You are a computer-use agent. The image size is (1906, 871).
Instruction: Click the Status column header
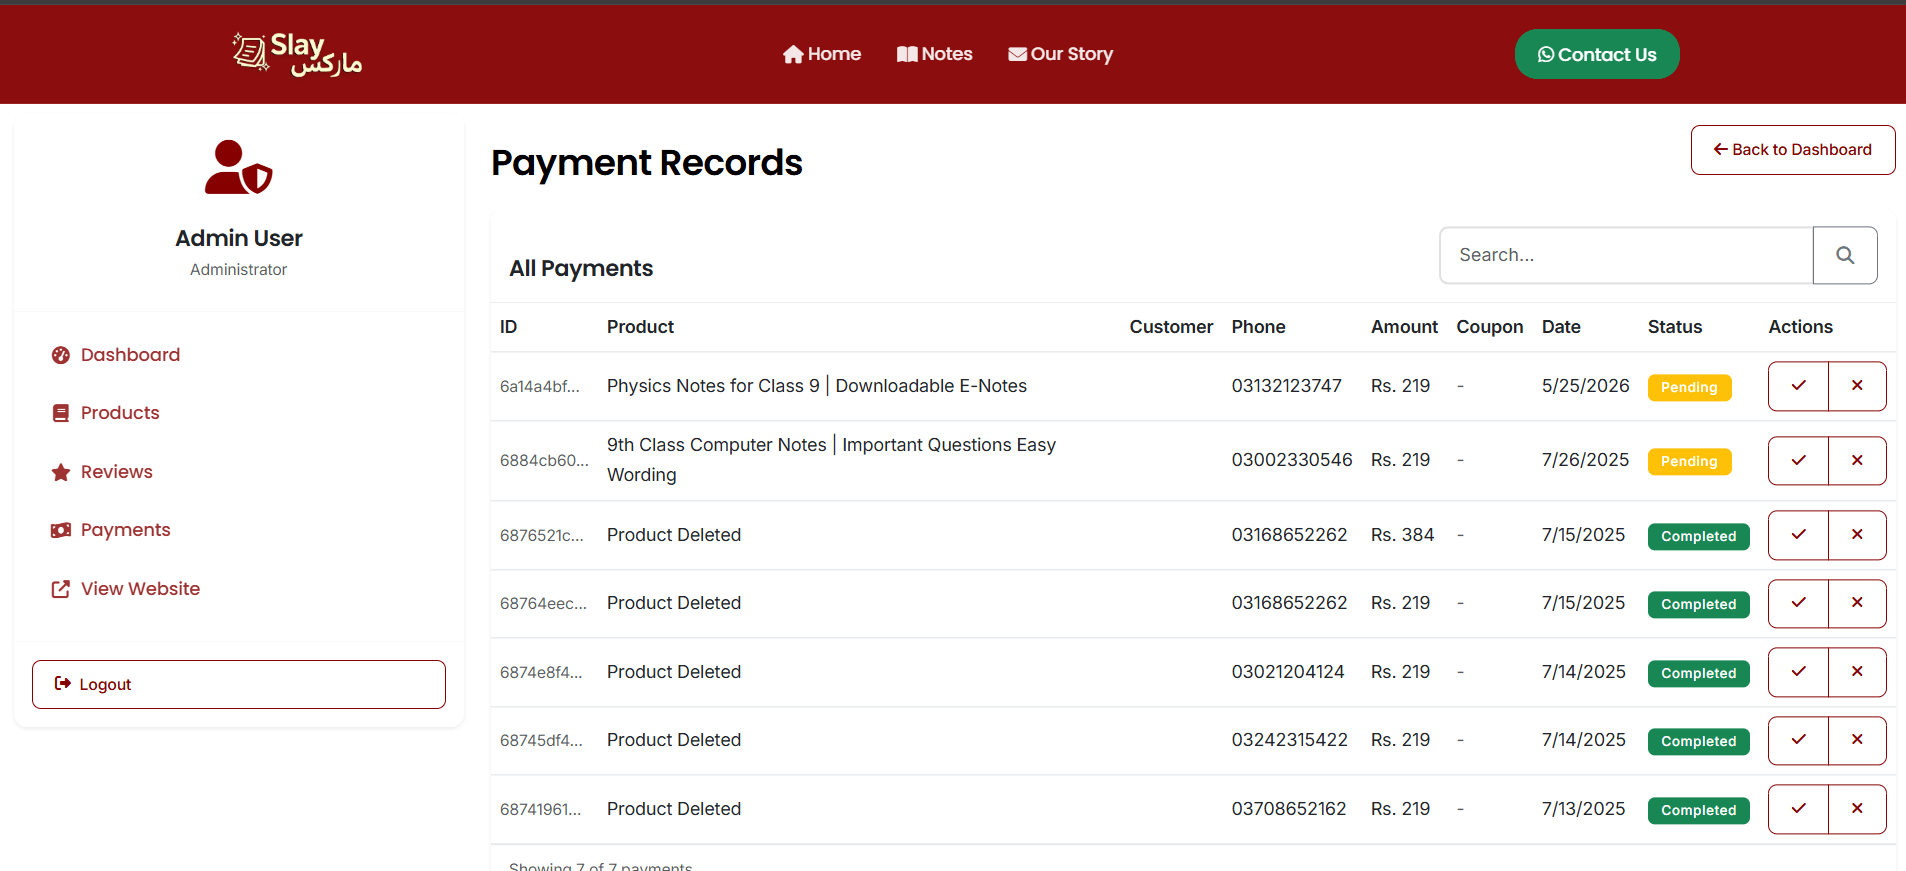tap(1675, 327)
